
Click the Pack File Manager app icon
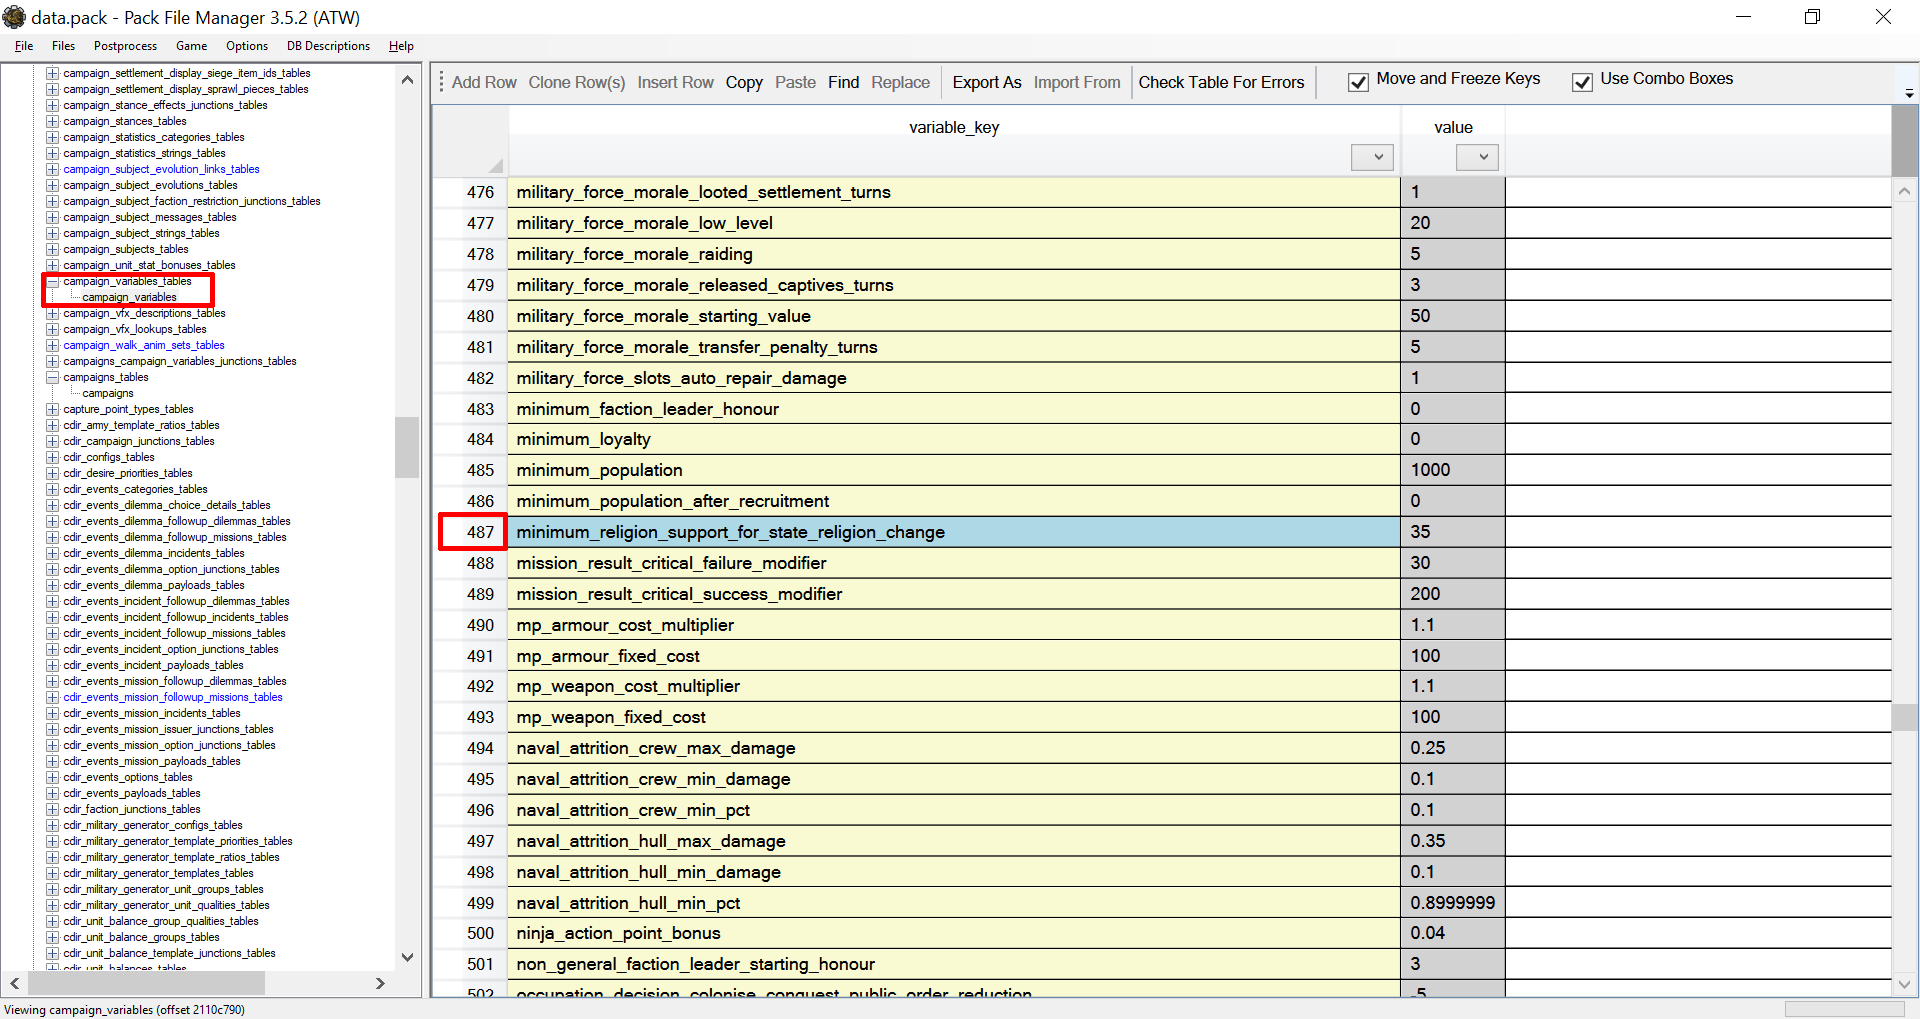pyautogui.click(x=14, y=17)
